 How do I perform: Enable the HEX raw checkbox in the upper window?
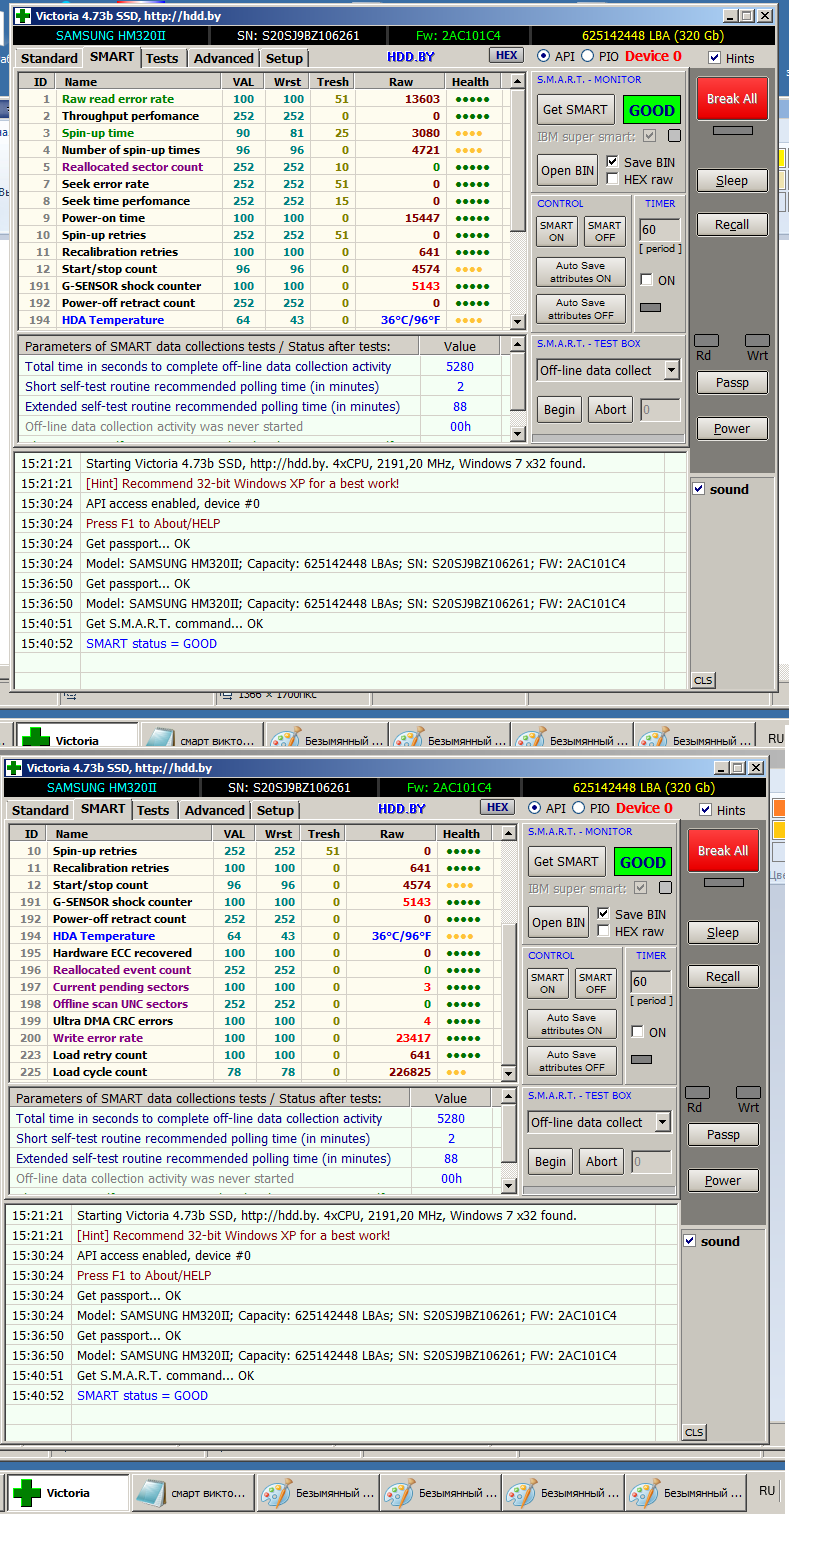[x=612, y=179]
